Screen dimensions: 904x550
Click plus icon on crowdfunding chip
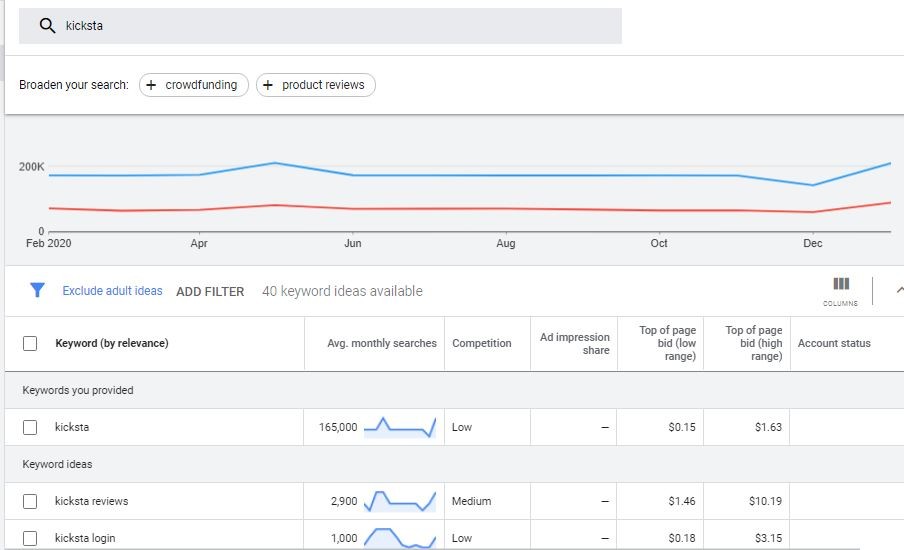tap(151, 85)
